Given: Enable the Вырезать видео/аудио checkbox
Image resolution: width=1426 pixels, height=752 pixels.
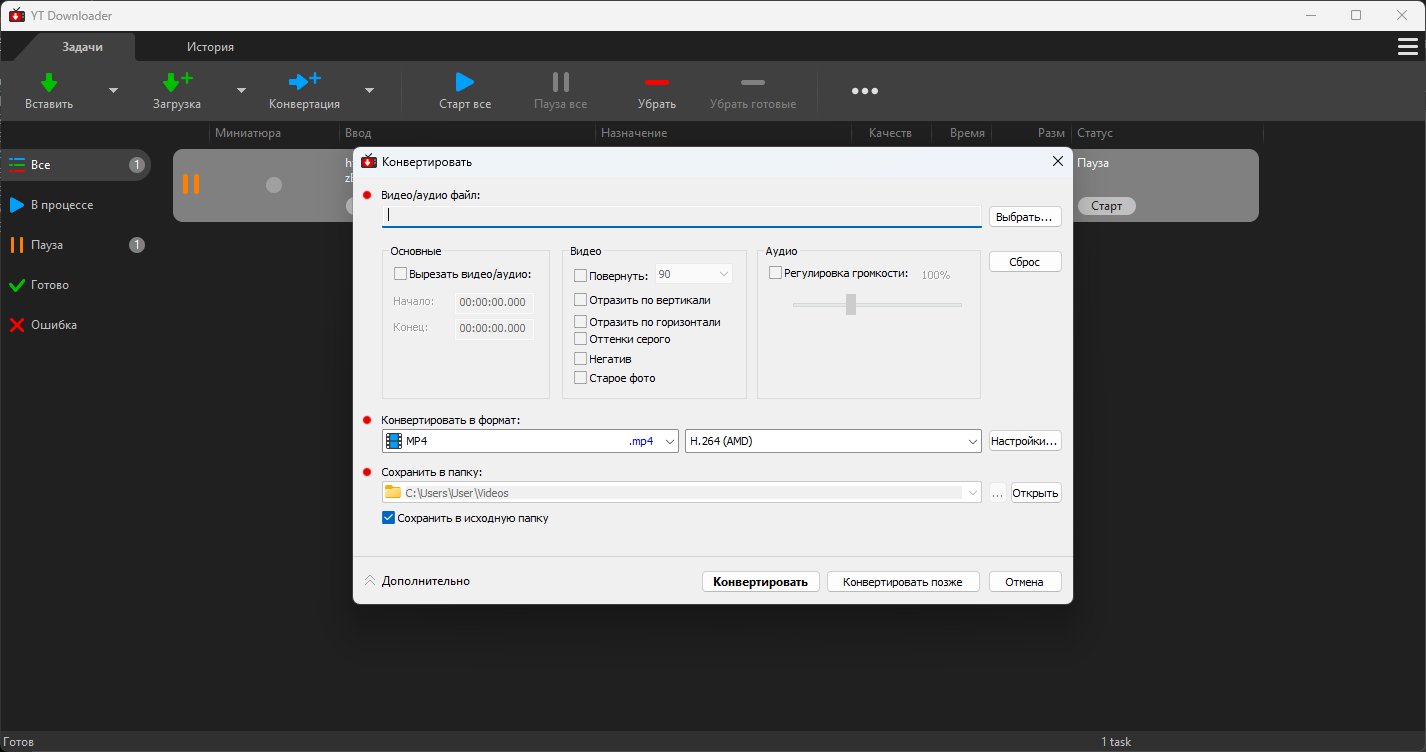Looking at the screenshot, I should [x=401, y=274].
